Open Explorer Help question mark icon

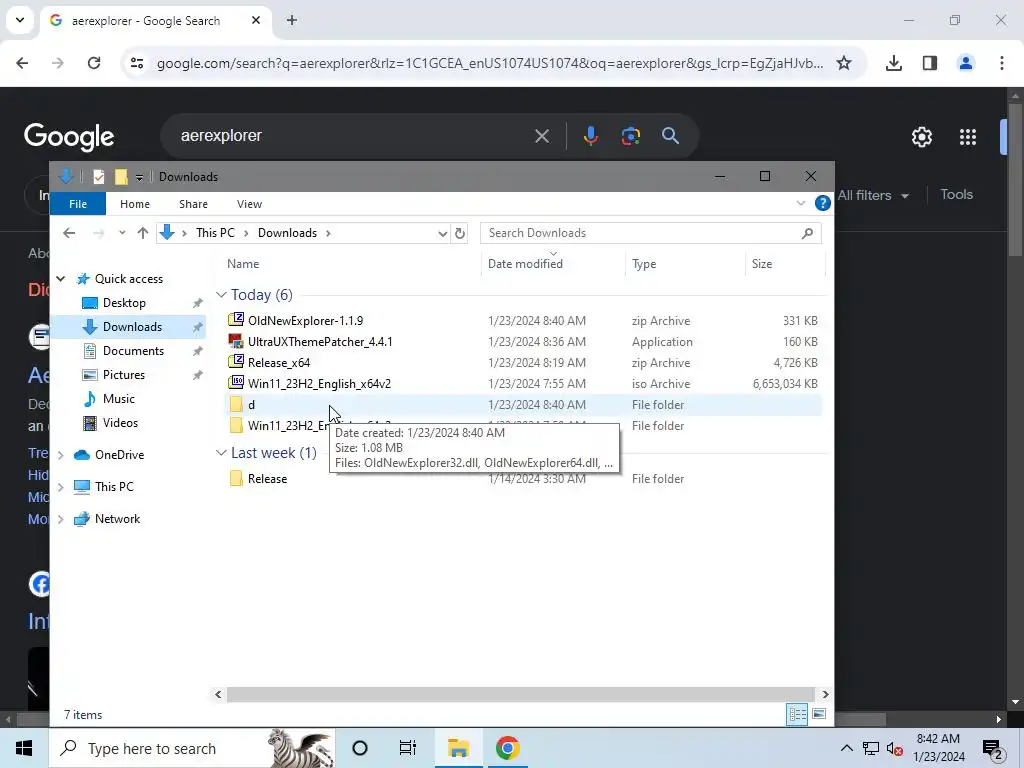click(823, 204)
